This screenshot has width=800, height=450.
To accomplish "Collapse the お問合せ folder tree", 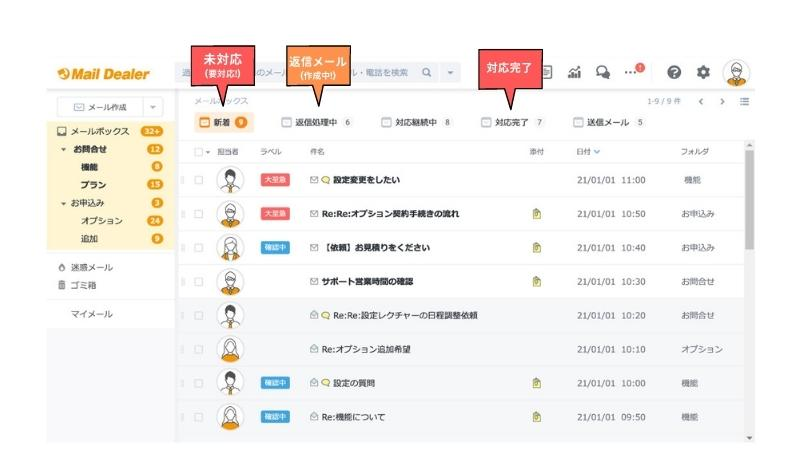I will [x=64, y=150].
